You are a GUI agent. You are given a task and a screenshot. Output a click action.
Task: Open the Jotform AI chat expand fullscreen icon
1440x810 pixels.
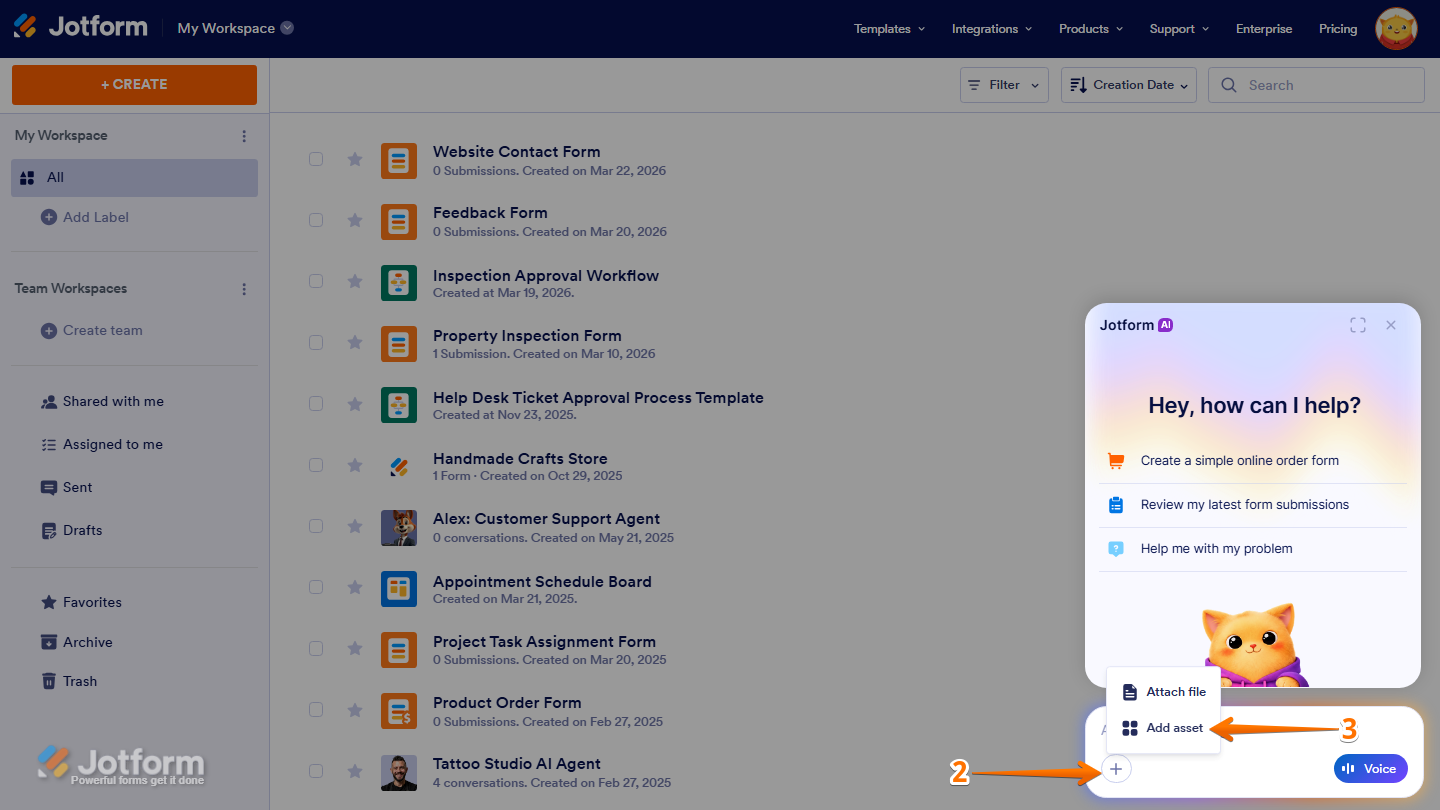[x=1357, y=324]
